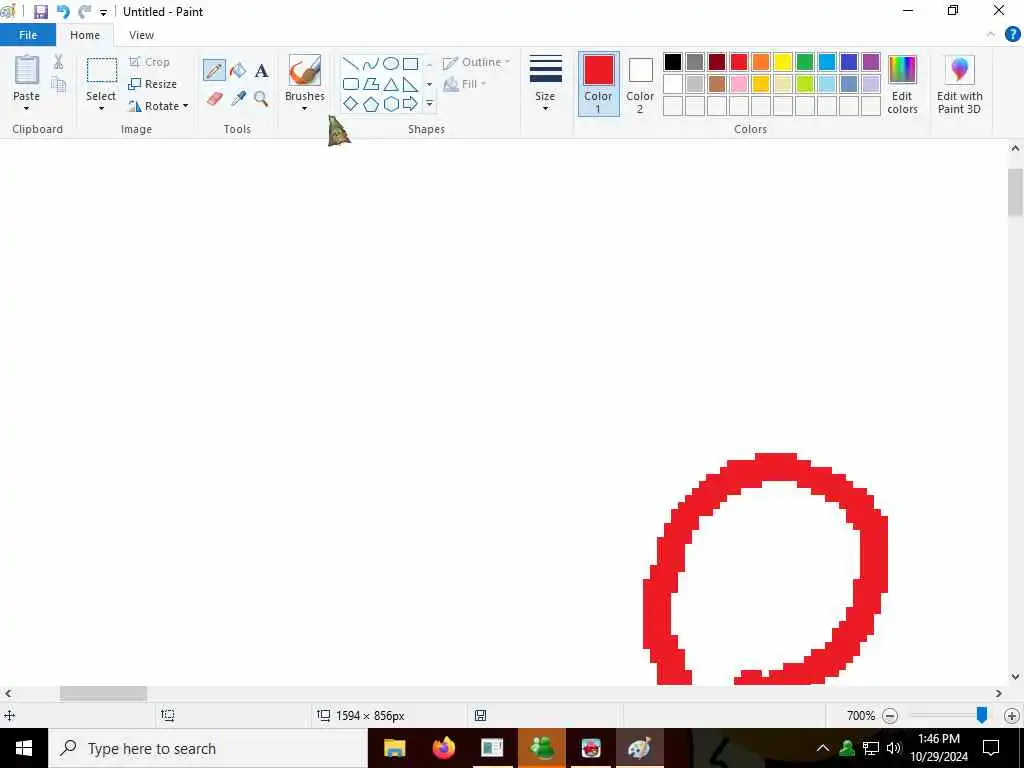Collapse the ribbon with chevron
The height and width of the screenshot is (768, 1024).
pyautogui.click(x=991, y=34)
